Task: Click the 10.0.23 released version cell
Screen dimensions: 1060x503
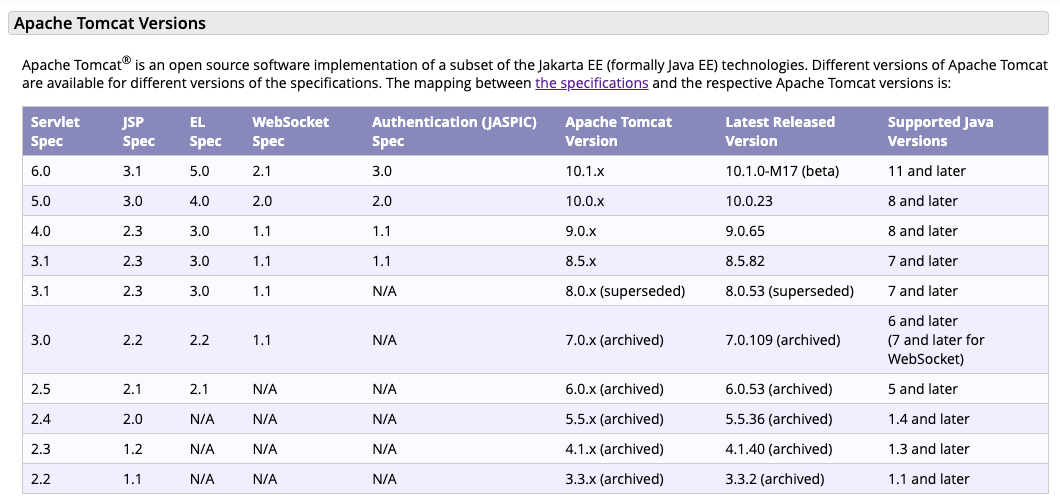Action: pyautogui.click(x=749, y=201)
